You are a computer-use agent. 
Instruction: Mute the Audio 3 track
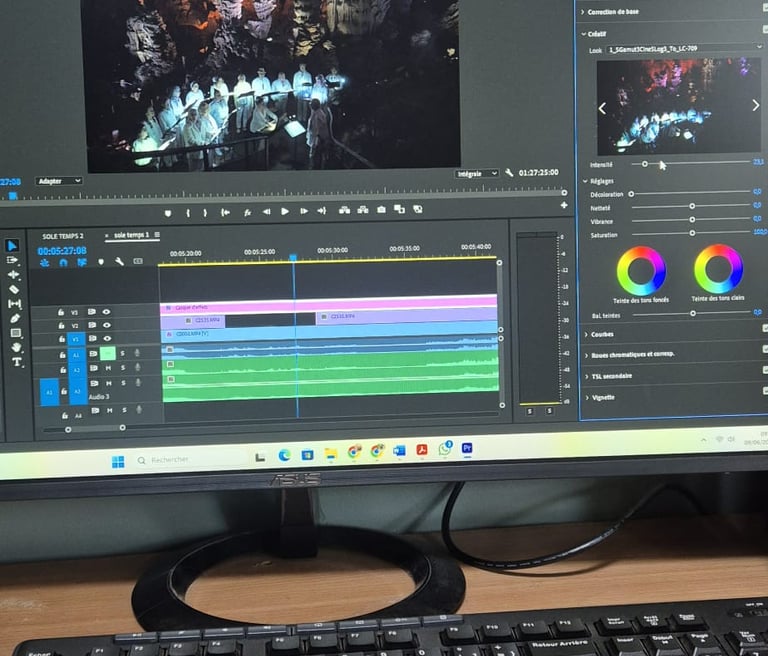tap(109, 383)
